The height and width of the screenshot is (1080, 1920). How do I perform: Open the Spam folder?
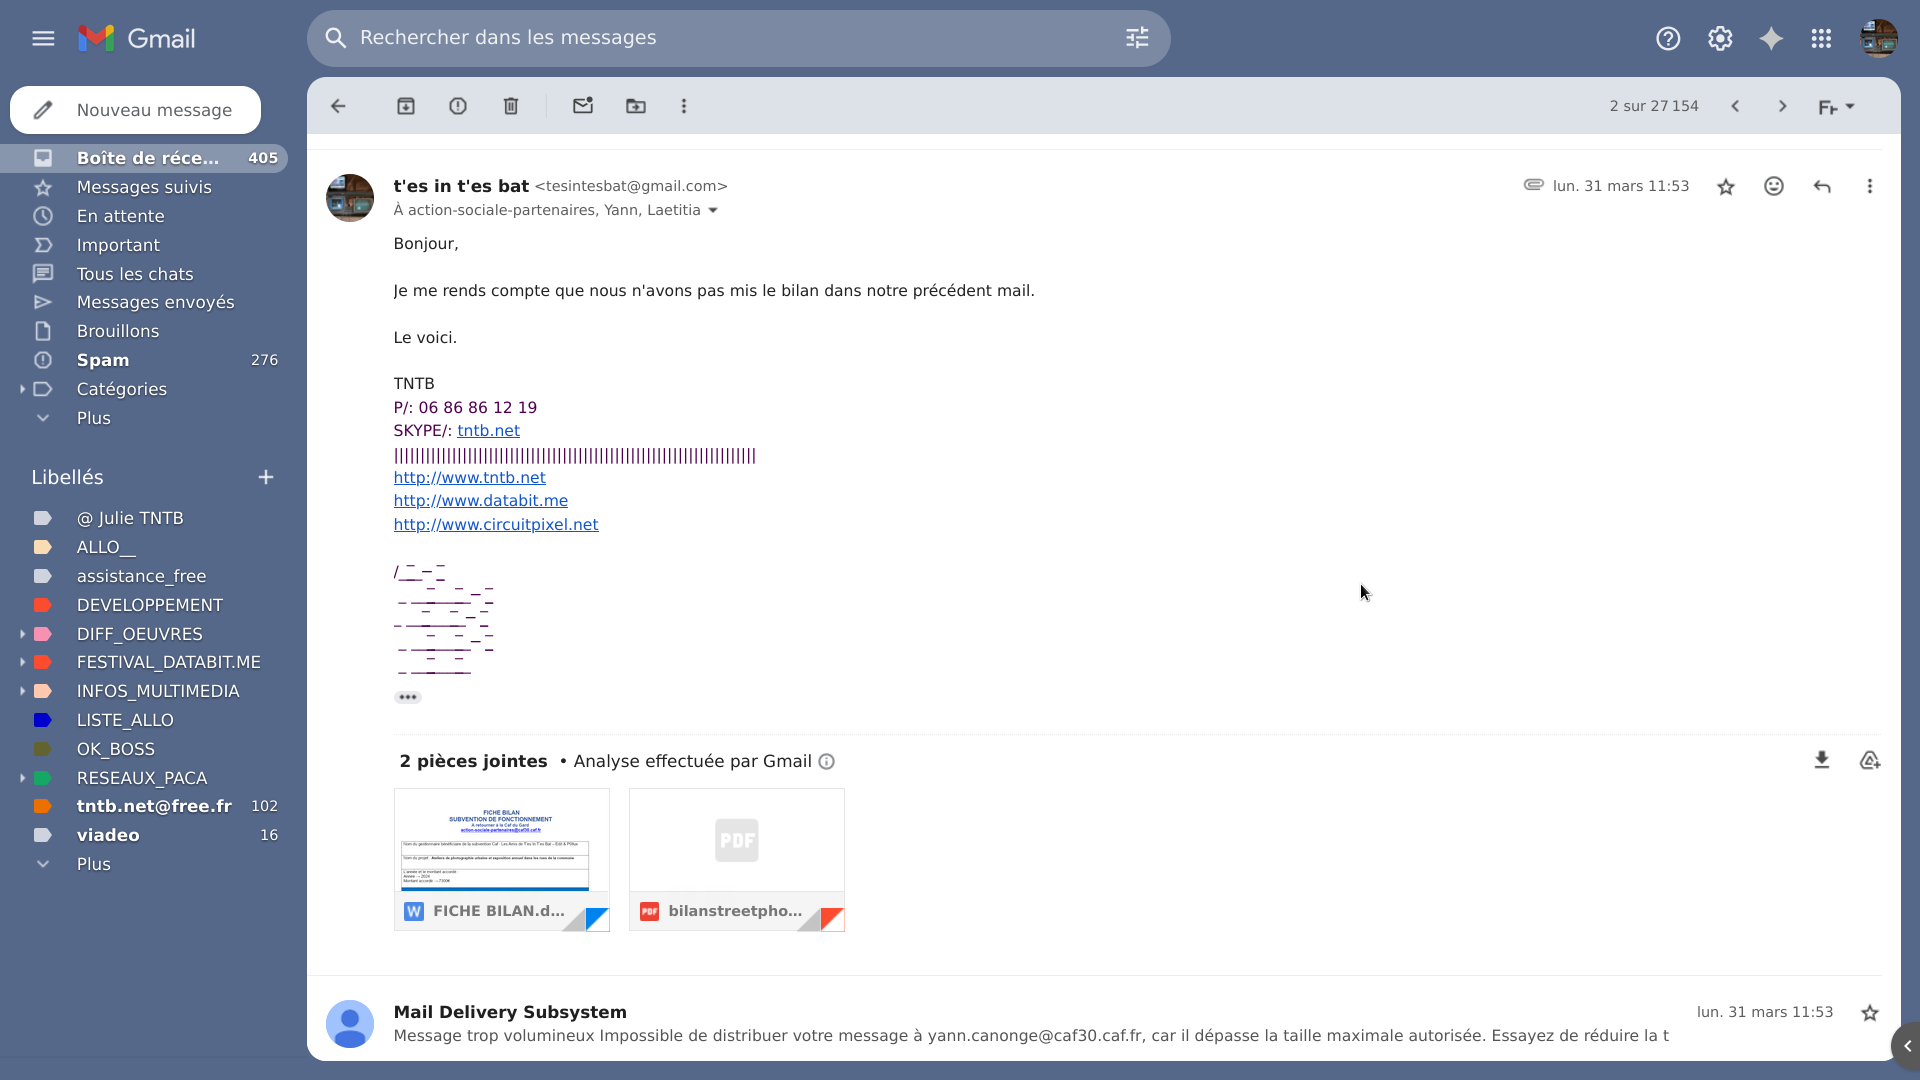coord(103,360)
